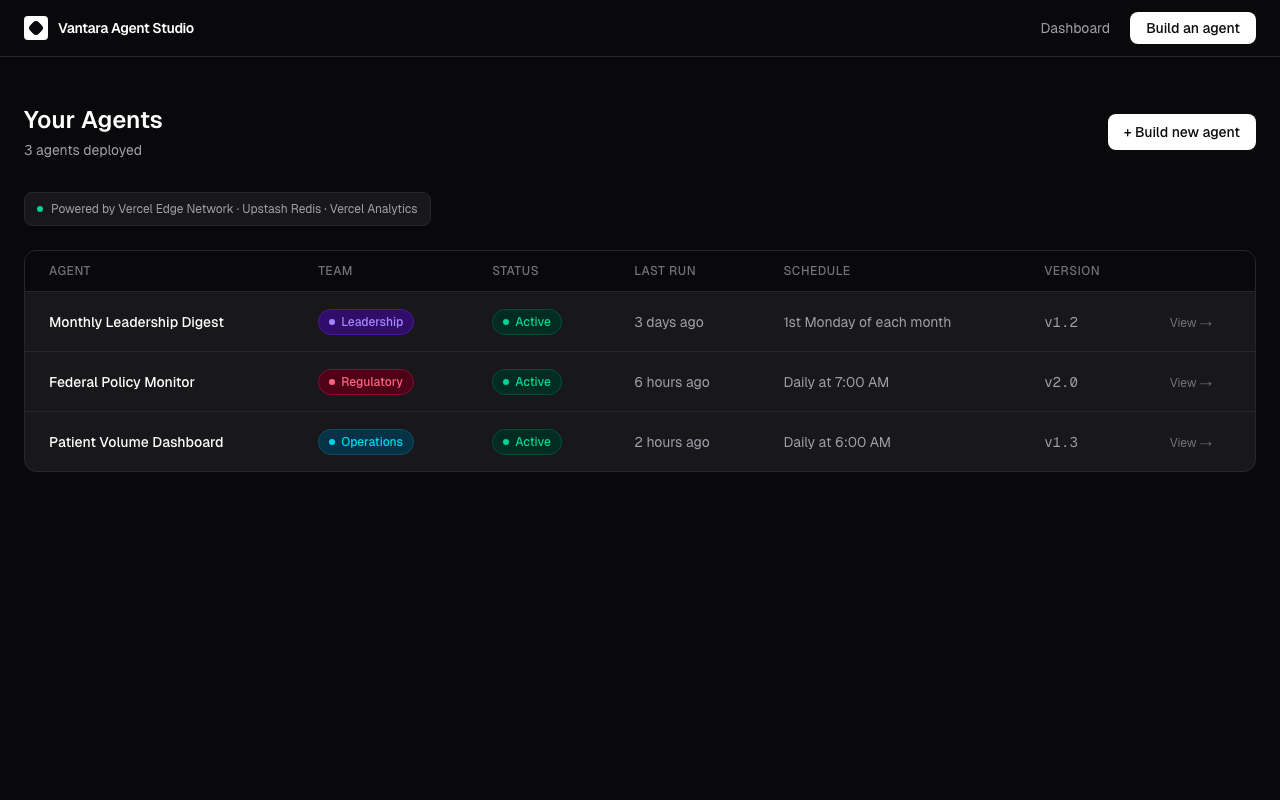Click Active status of Monthly Leadership Digest

(x=527, y=322)
